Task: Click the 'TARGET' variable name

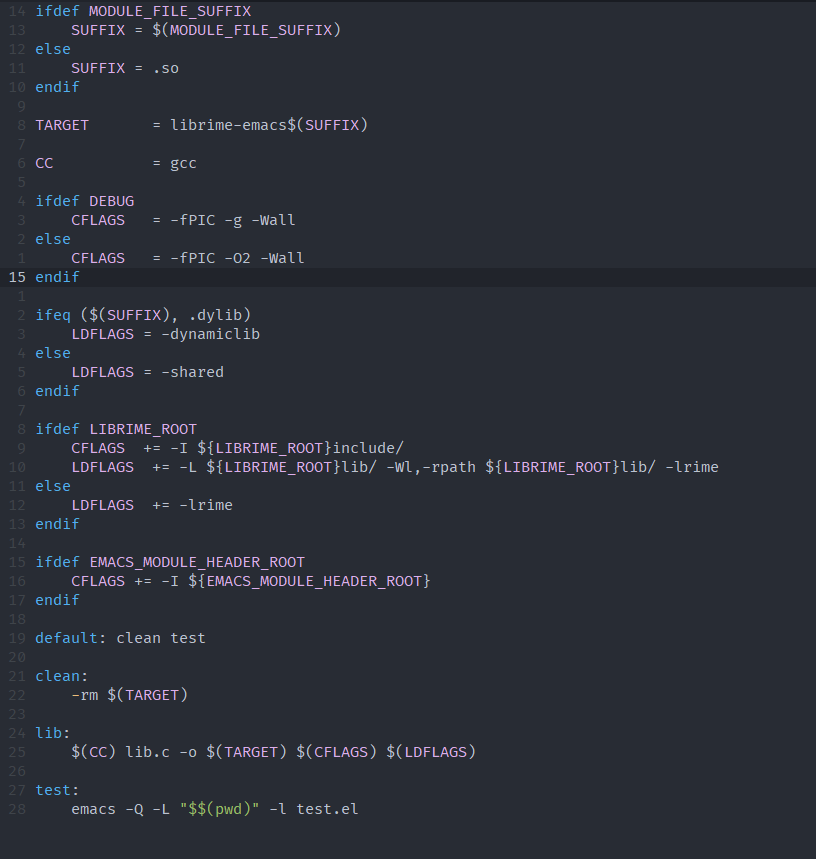Action: [x=62, y=125]
